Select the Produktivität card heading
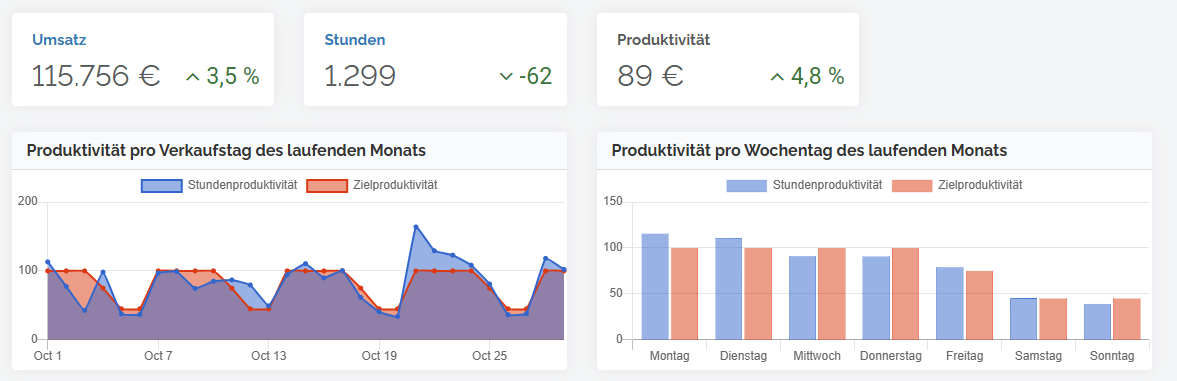The image size is (1177, 381). point(664,40)
